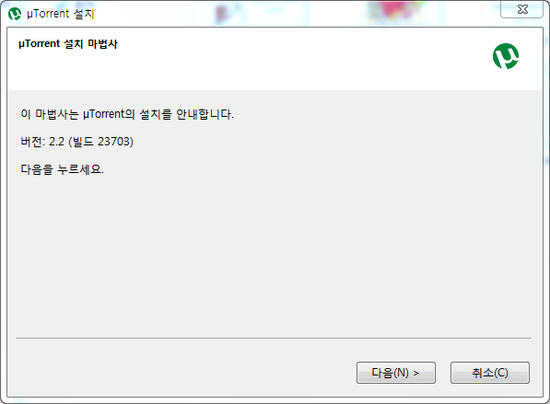Click the build number 23703

tap(114, 142)
